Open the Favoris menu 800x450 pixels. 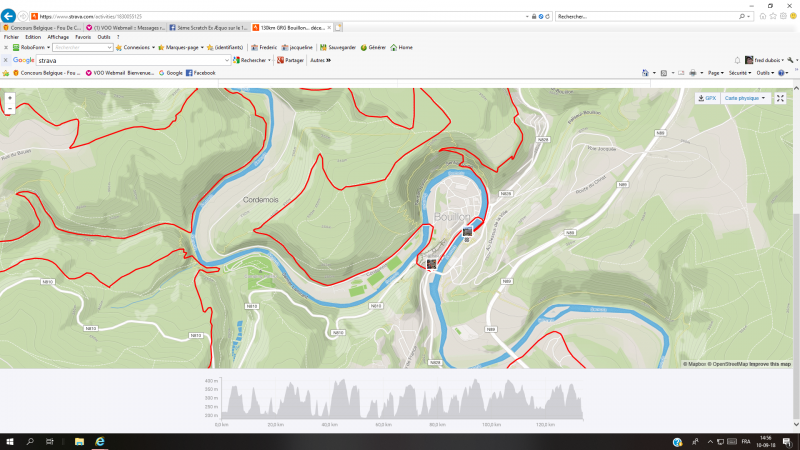click(83, 37)
